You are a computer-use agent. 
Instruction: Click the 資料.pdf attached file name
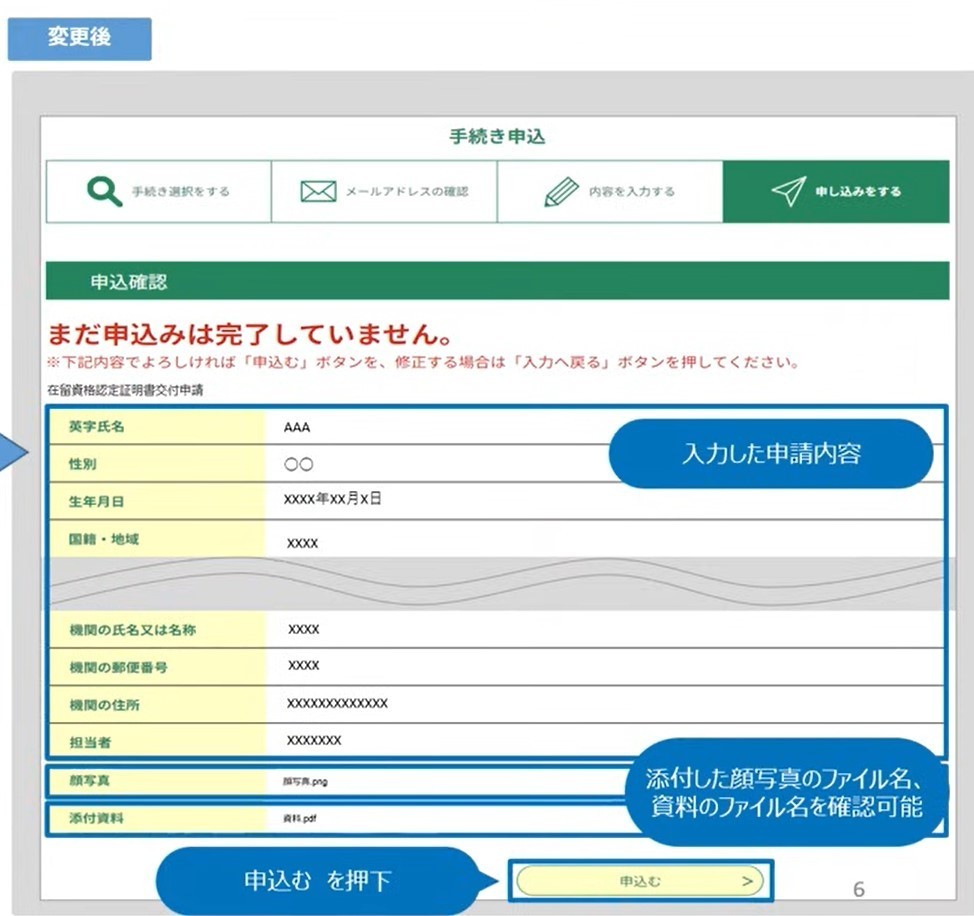(300, 819)
